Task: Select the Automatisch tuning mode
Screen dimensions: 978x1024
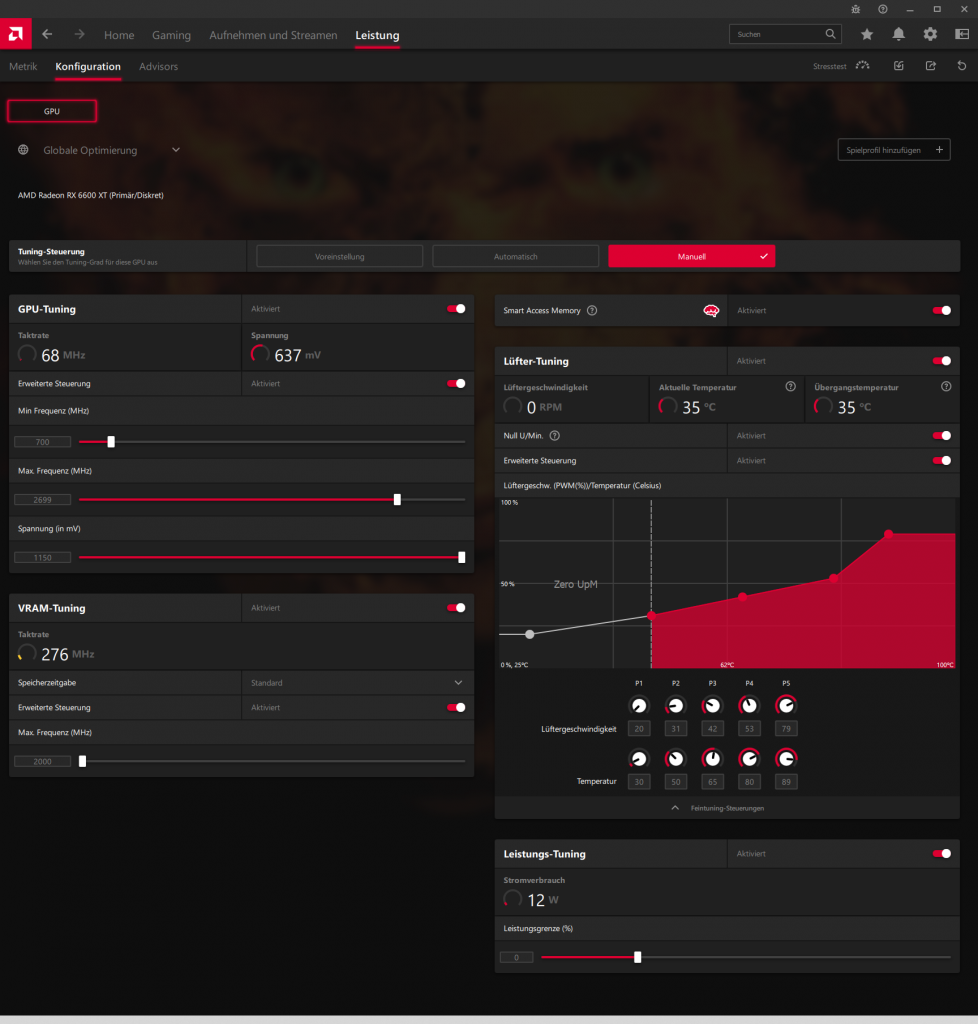Action: click(x=515, y=256)
